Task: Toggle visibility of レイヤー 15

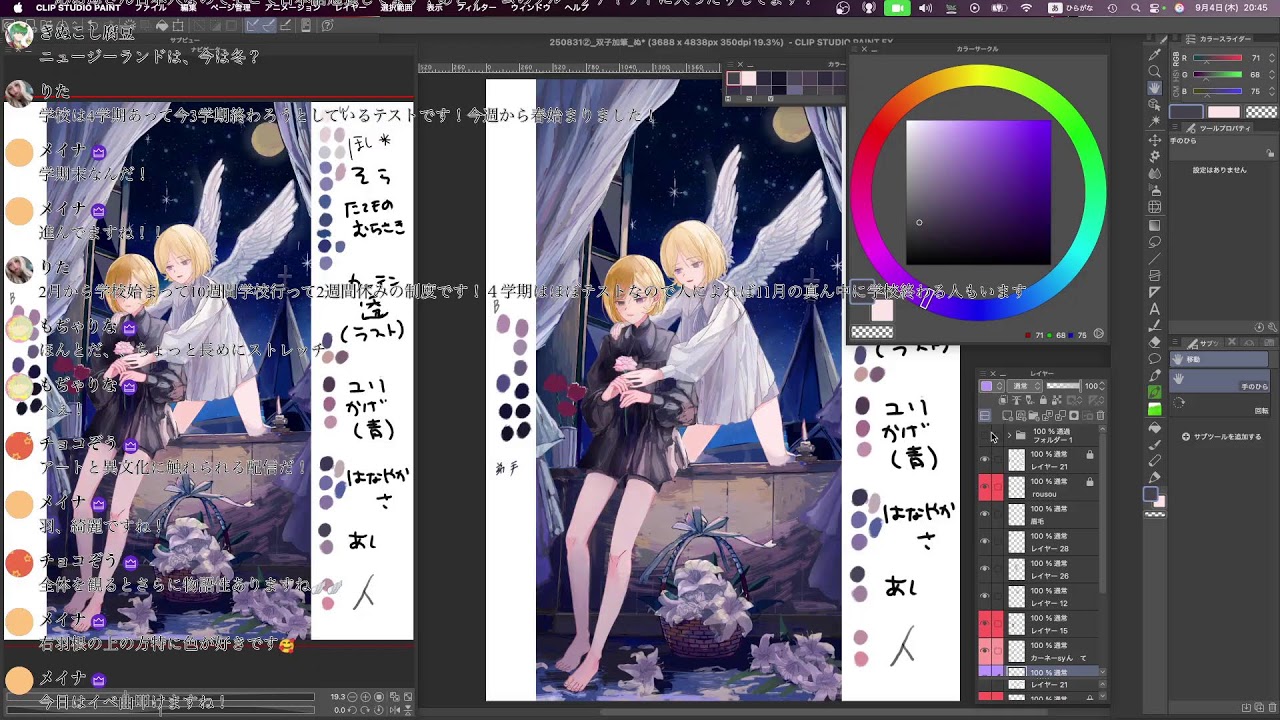Action: click(984, 624)
